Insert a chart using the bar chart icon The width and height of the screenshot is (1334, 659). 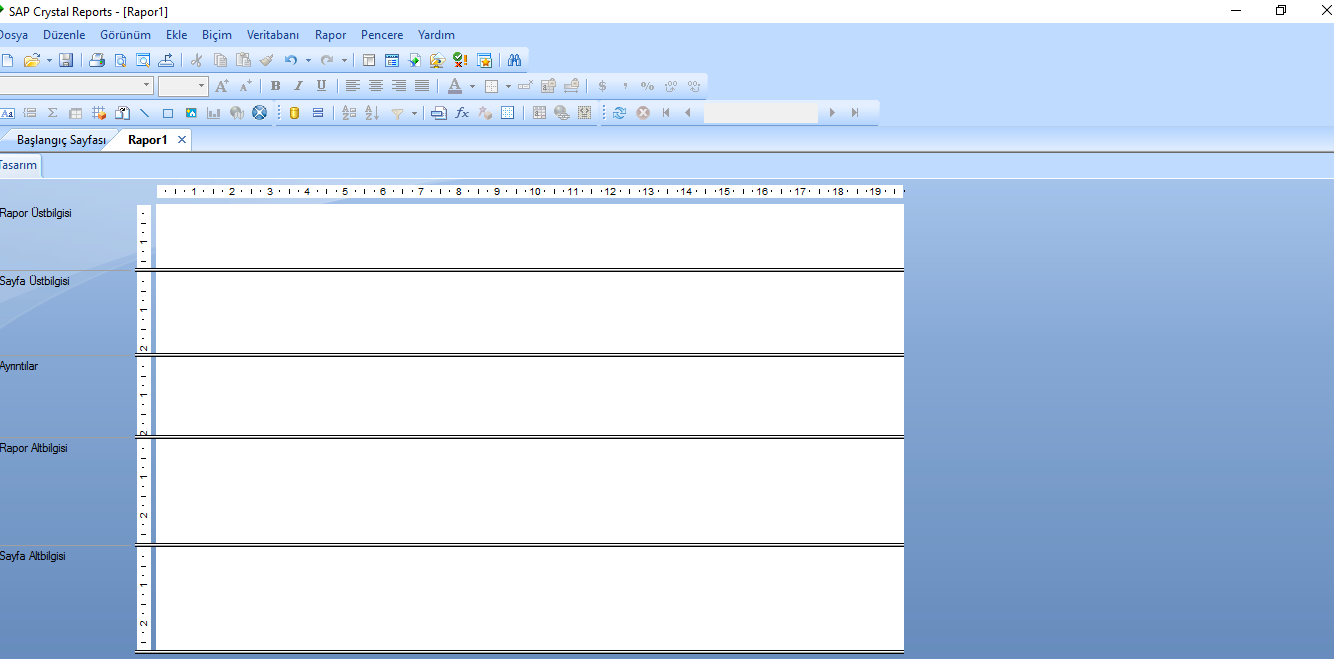click(x=213, y=113)
